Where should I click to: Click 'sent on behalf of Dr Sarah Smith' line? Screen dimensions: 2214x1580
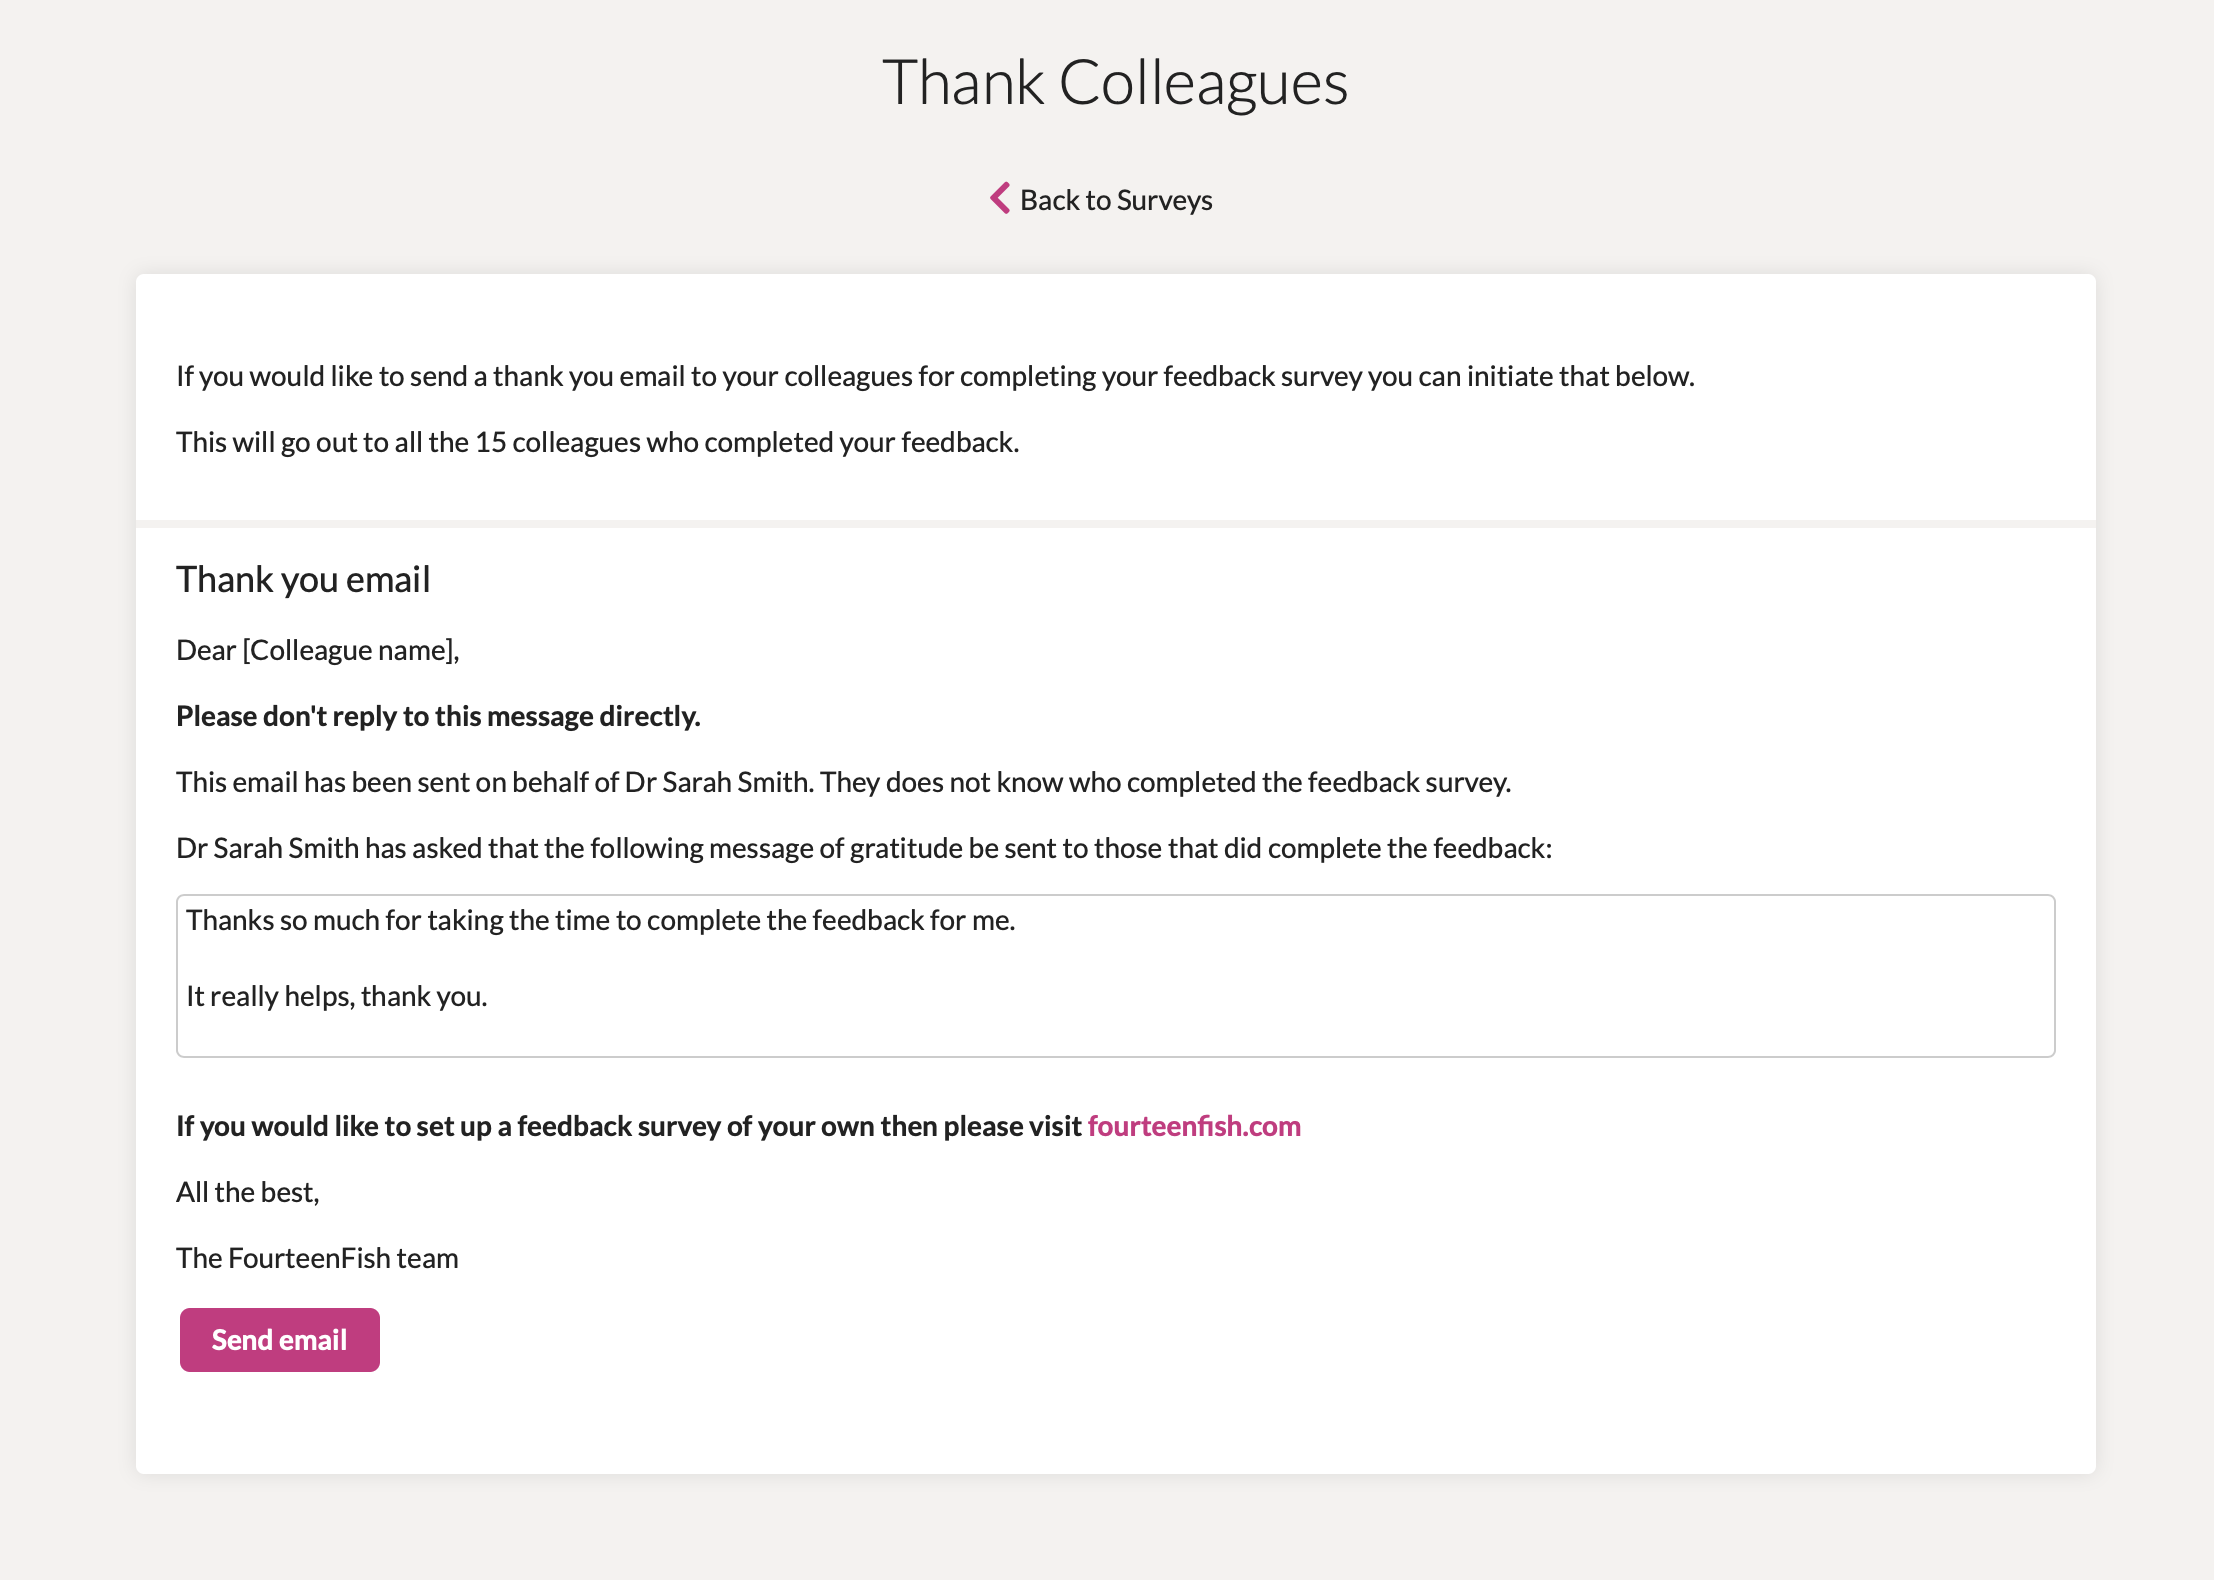[843, 782]
